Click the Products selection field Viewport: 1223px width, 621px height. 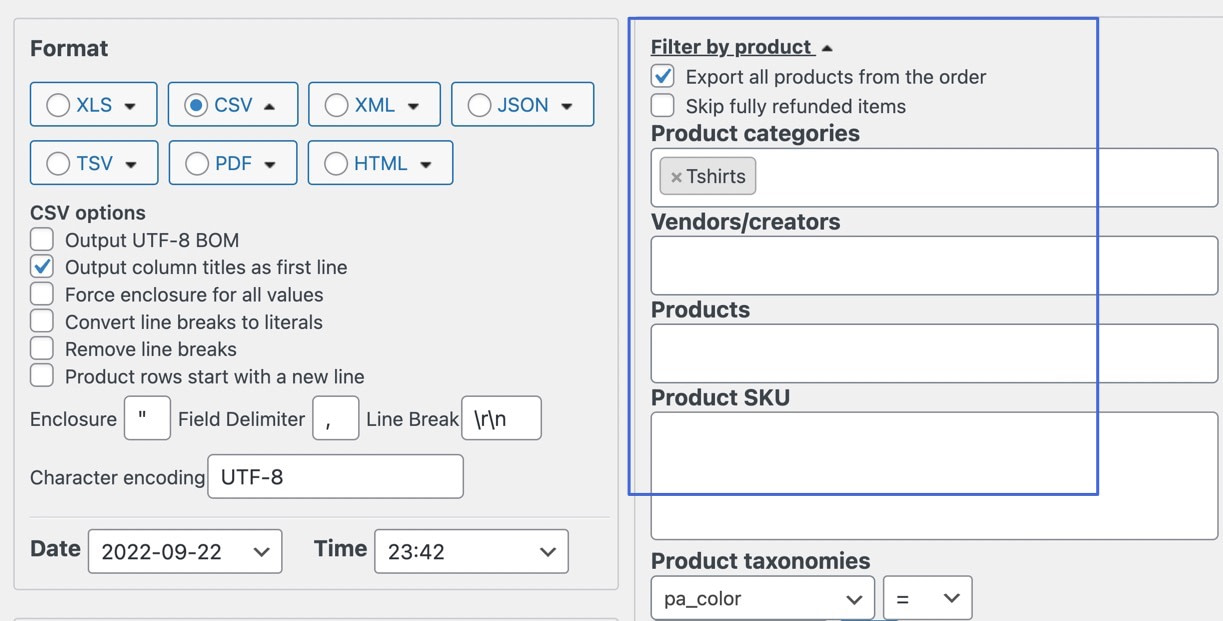pyautogui.click(x=934, y=353)
